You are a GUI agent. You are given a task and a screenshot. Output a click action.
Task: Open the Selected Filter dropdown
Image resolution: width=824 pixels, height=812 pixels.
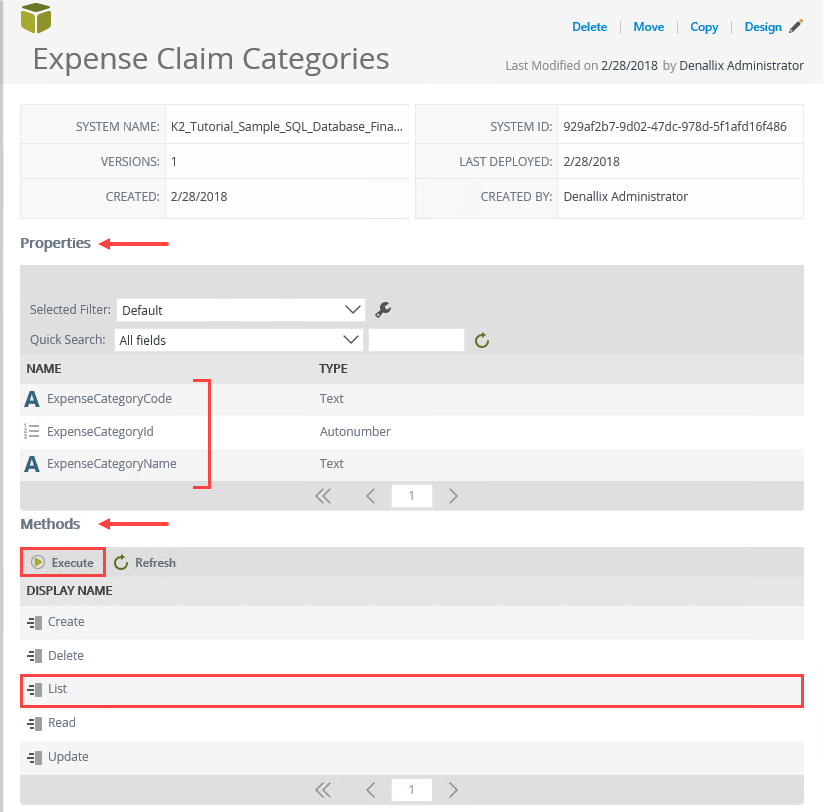click(240, 310)
